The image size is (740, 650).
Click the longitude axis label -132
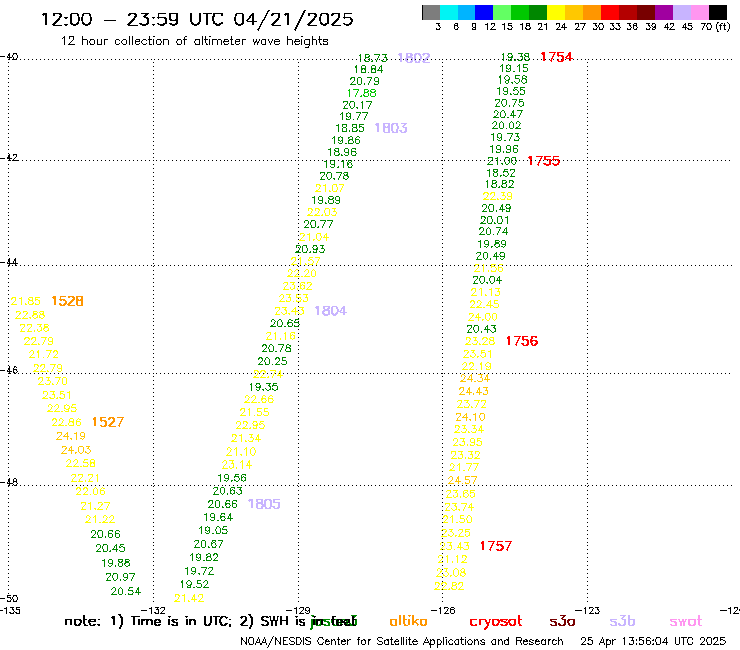(x=153, y=610)
